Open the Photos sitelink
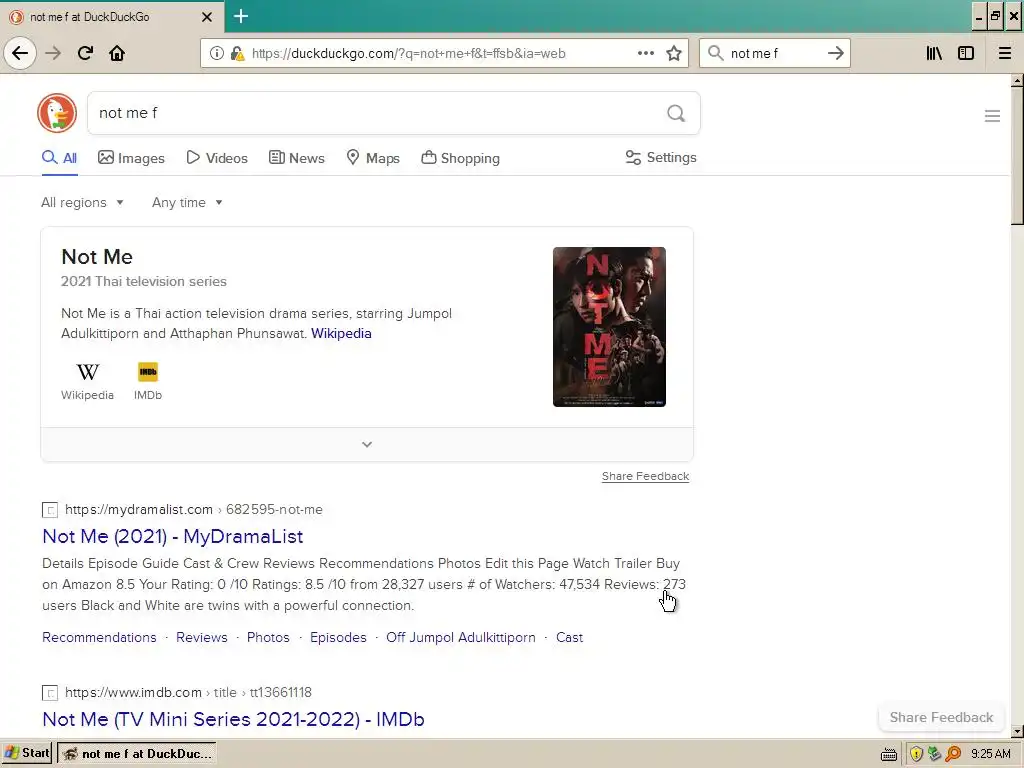The height and width of the screenshot is (768, 1024). coord(268,637)
